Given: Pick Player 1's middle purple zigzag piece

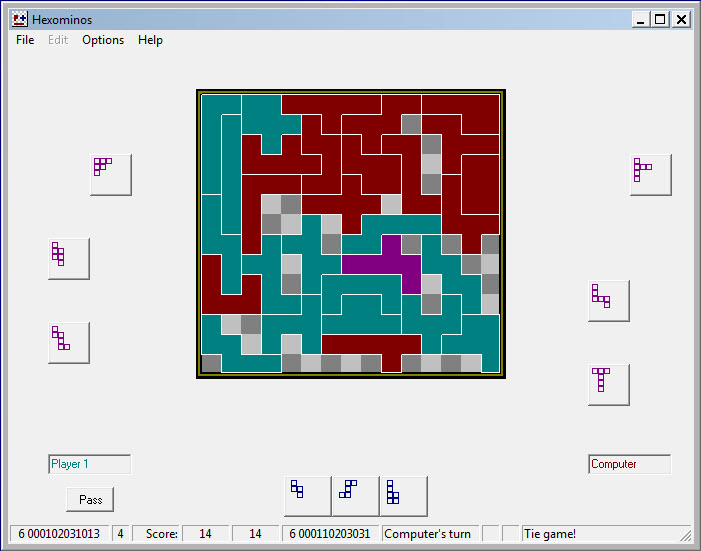Looking at the screenshot, I should [x=68, y=258].
